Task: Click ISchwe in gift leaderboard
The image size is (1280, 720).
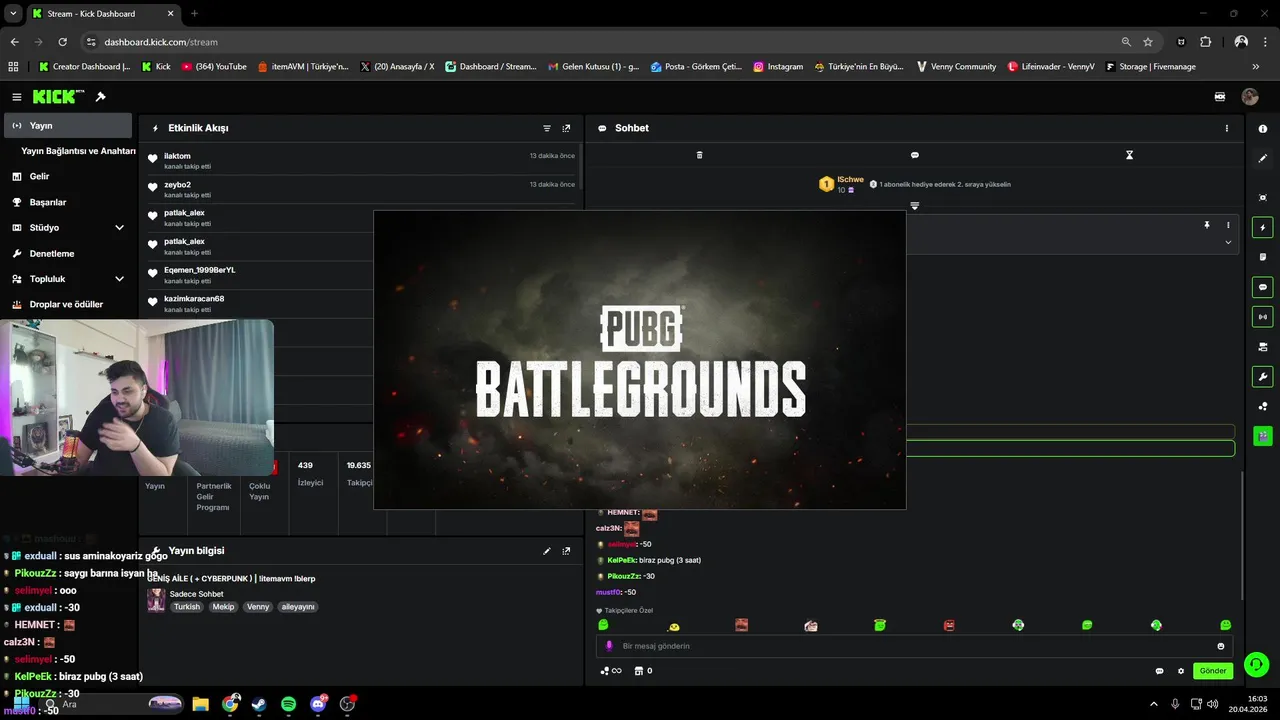Action: pos(850,179)
